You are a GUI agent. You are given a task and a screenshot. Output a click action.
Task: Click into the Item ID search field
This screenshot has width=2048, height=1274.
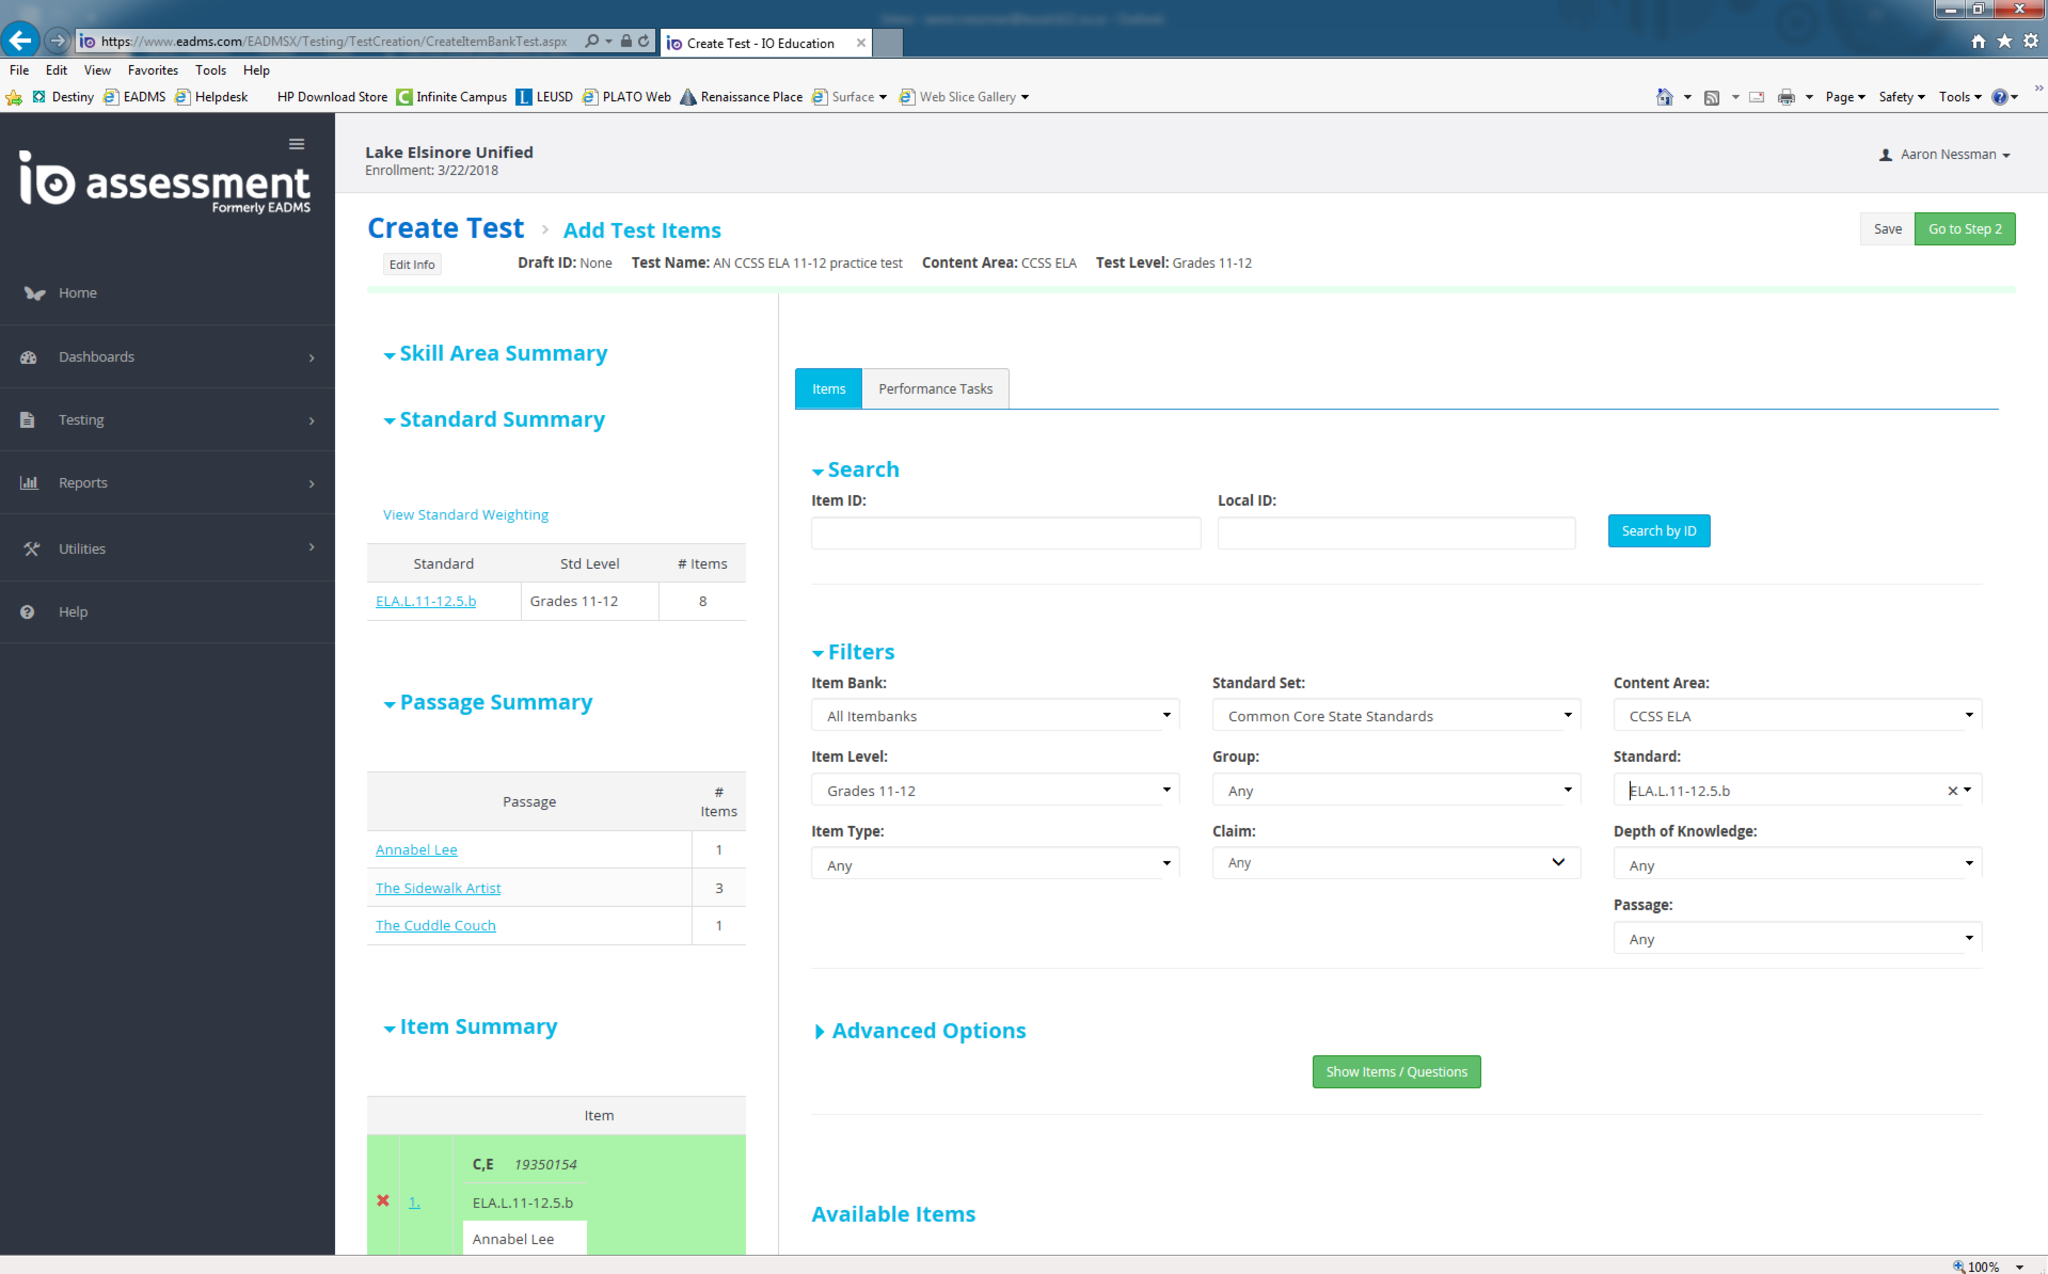point(1004,533)
